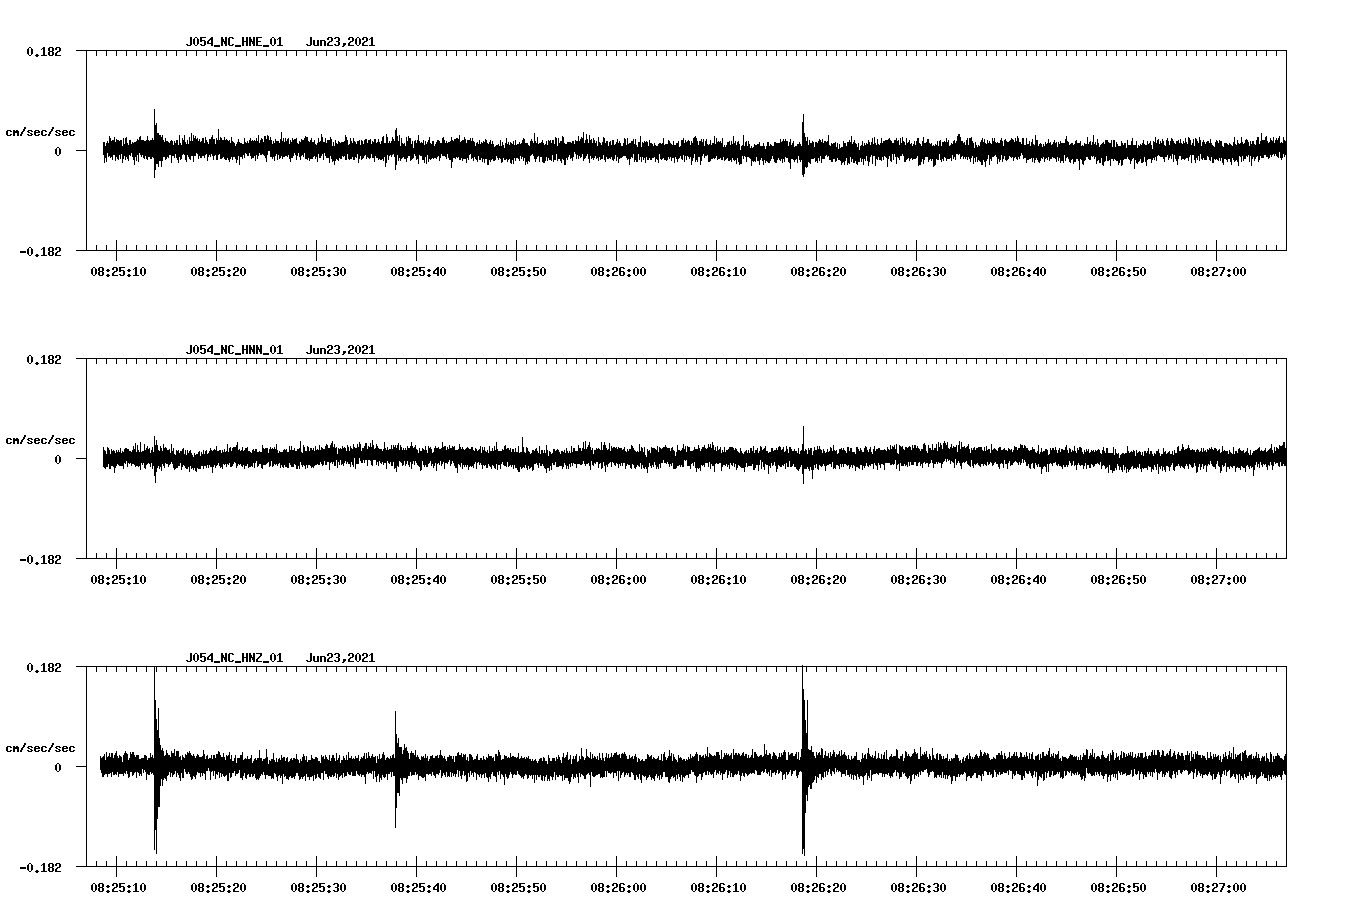1358x924 pixels.
Task: Click the 08:26:40 time label under HNN plot
Action: (x=1018, y=580)
